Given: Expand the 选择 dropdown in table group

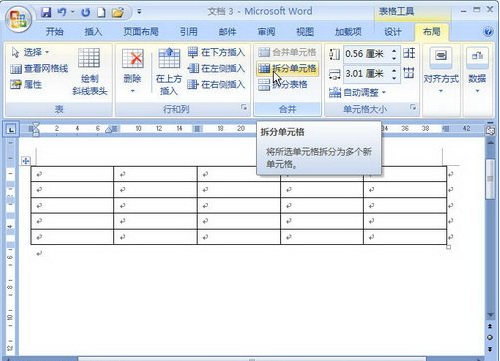Looking at the screenshot, I should [30, 52].
